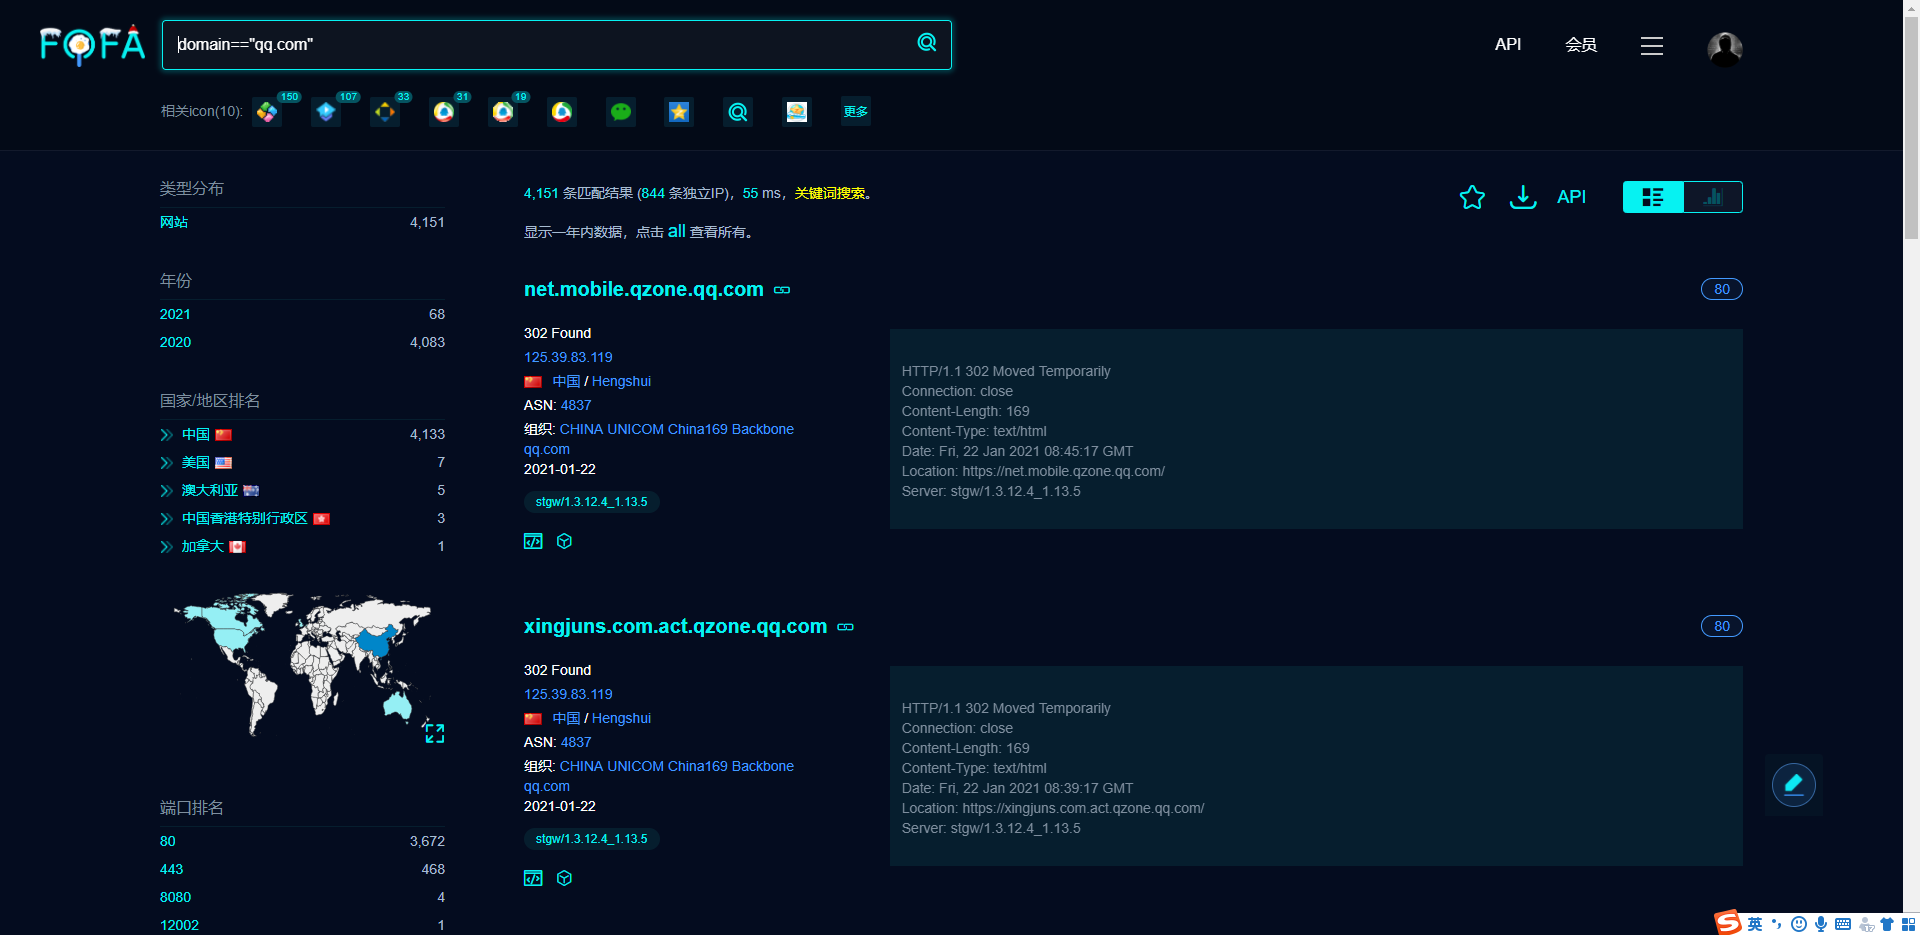
Task: Open link icon beside net.mobile.qzone.qq.com
Action: point(782,290)
